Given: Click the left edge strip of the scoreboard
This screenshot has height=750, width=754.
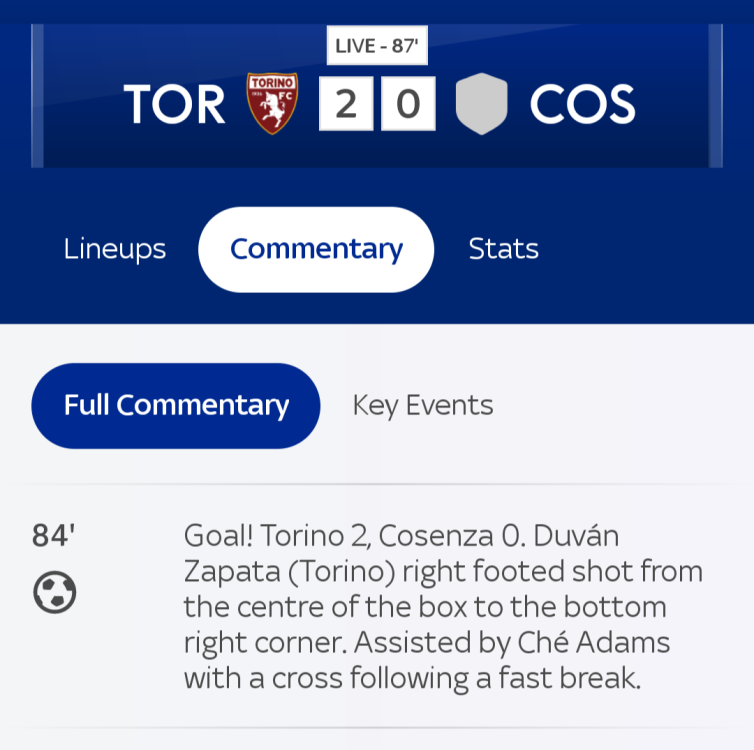Looking at the screenshot, I should pos(38,96).
